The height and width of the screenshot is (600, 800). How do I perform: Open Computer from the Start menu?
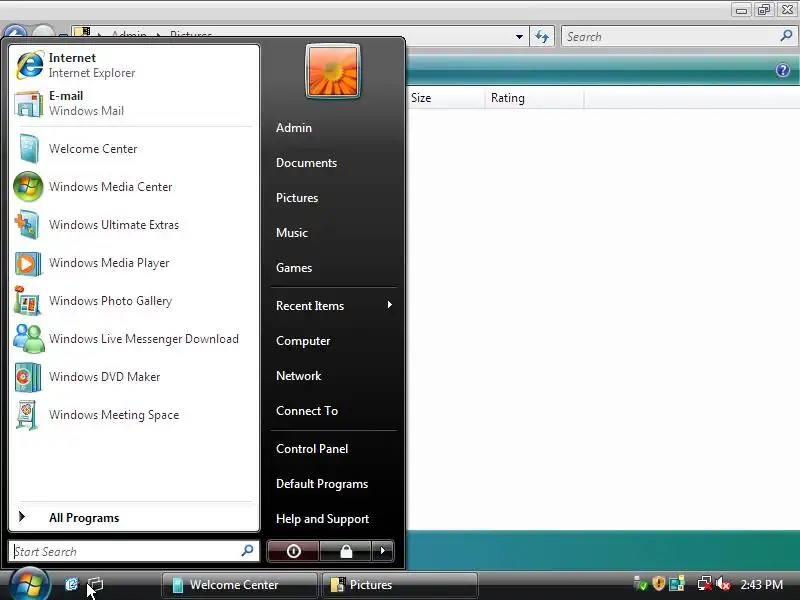pos(303,341)
